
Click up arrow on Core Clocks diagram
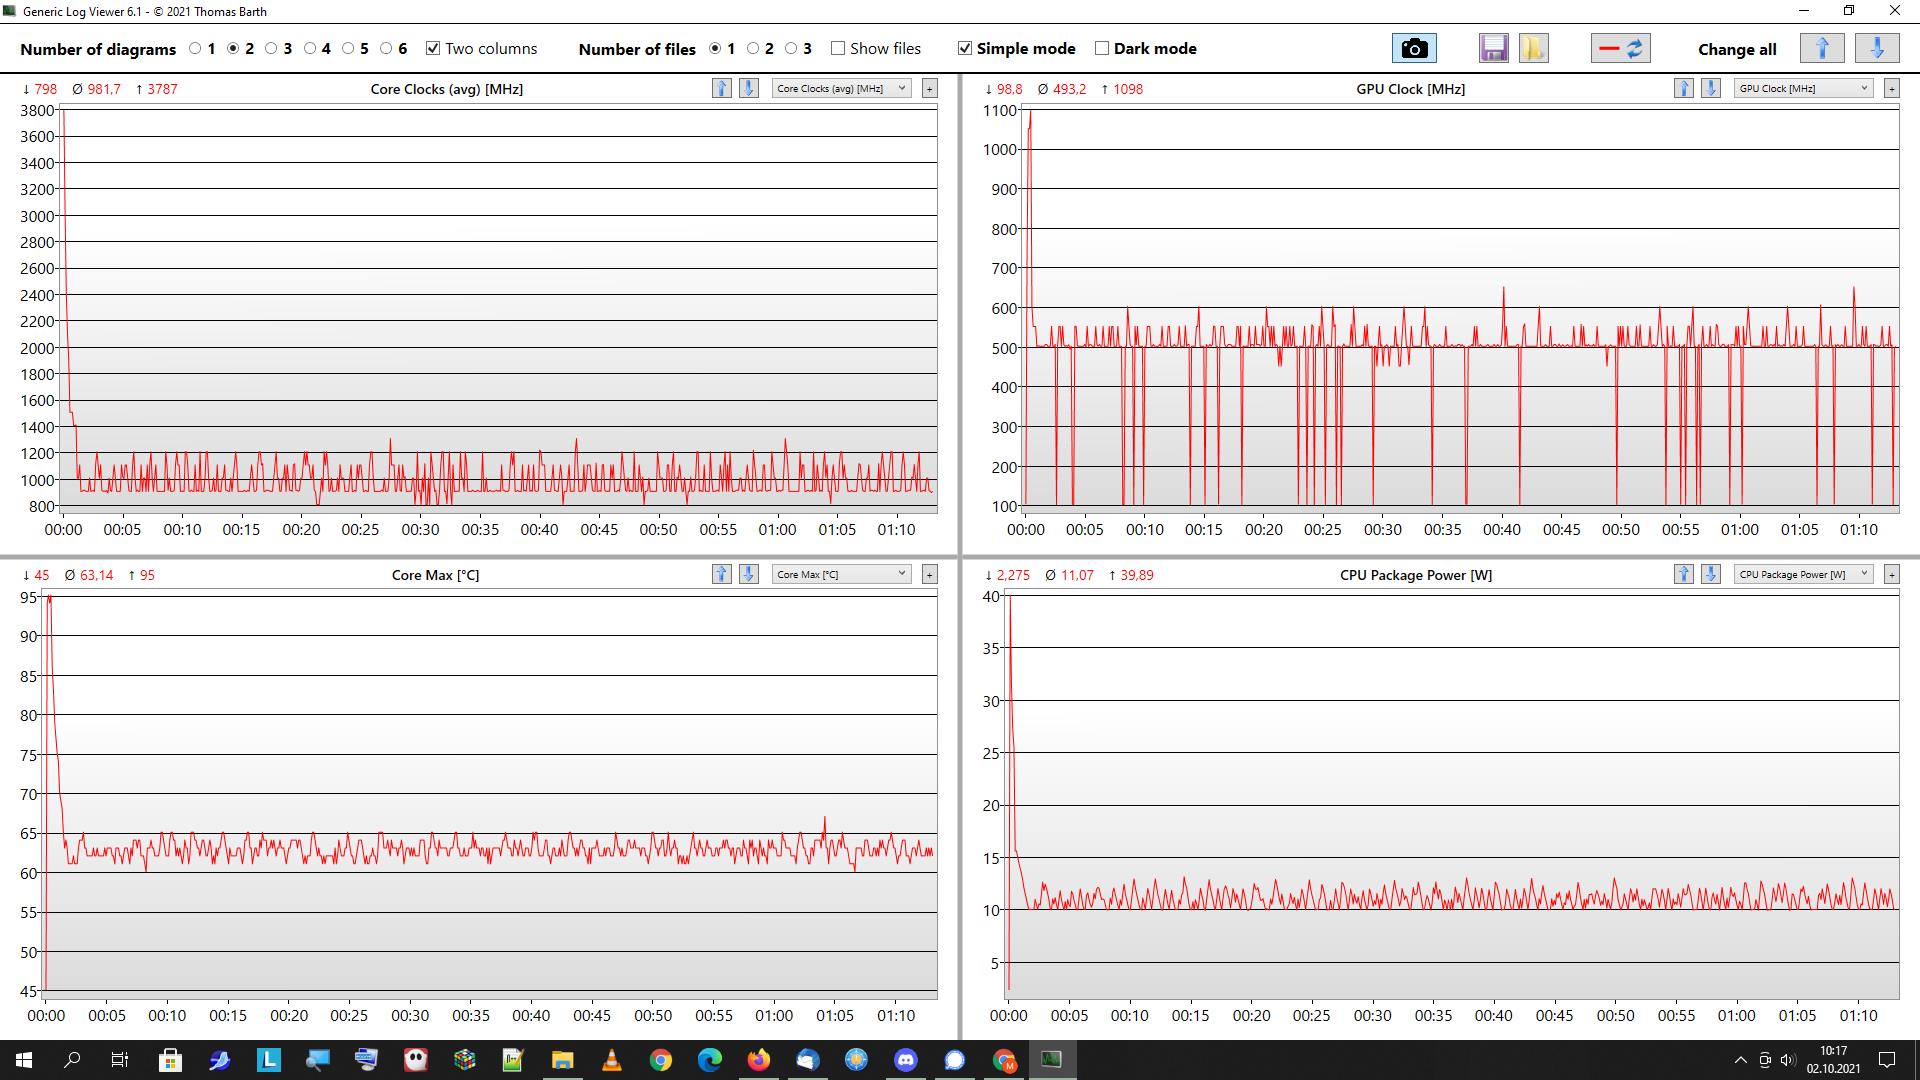[x=721, y=88]
